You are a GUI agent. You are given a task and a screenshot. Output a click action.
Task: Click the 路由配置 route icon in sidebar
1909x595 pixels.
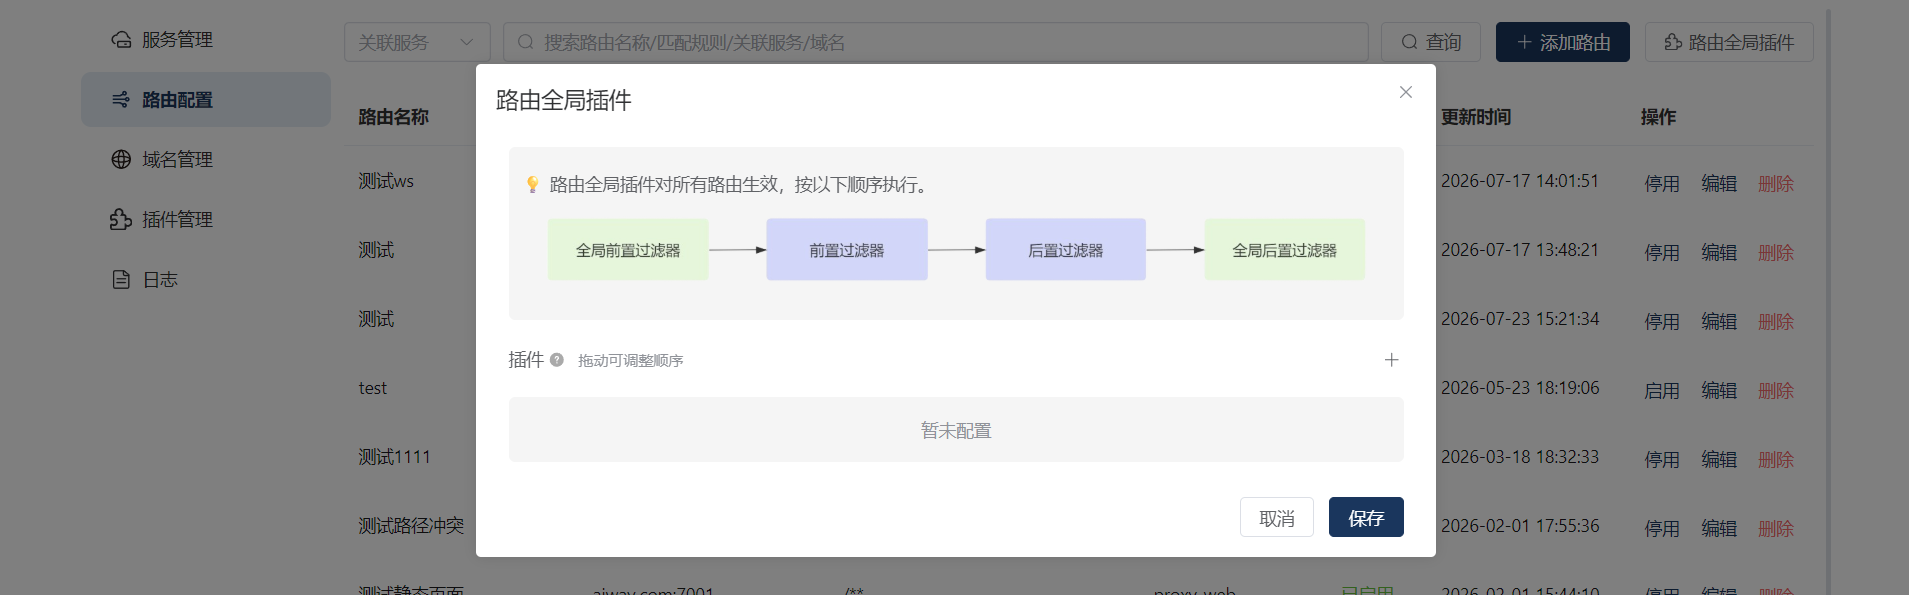[x=121, y=100]
